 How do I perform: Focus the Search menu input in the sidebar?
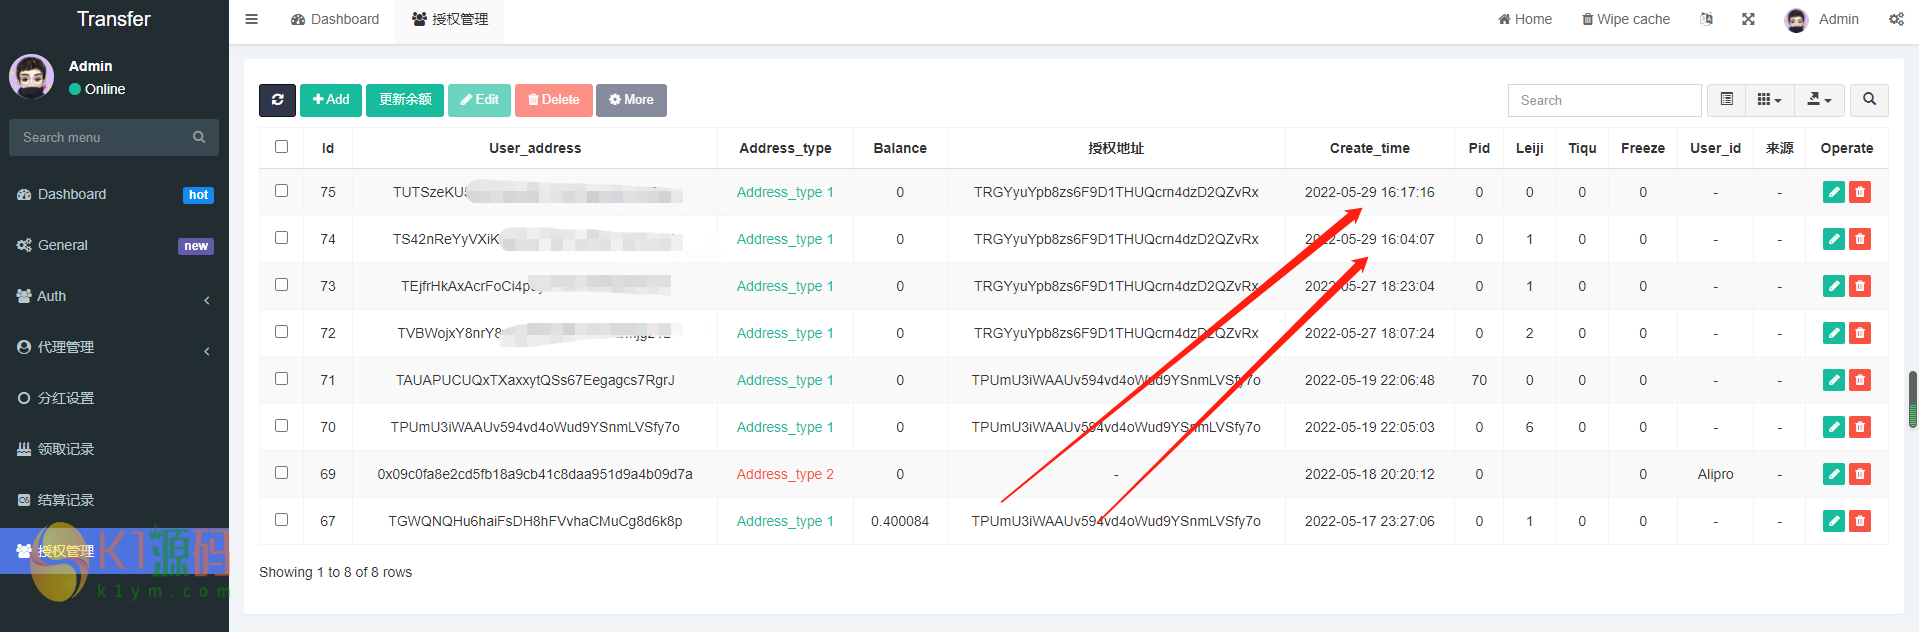(100, 137)
